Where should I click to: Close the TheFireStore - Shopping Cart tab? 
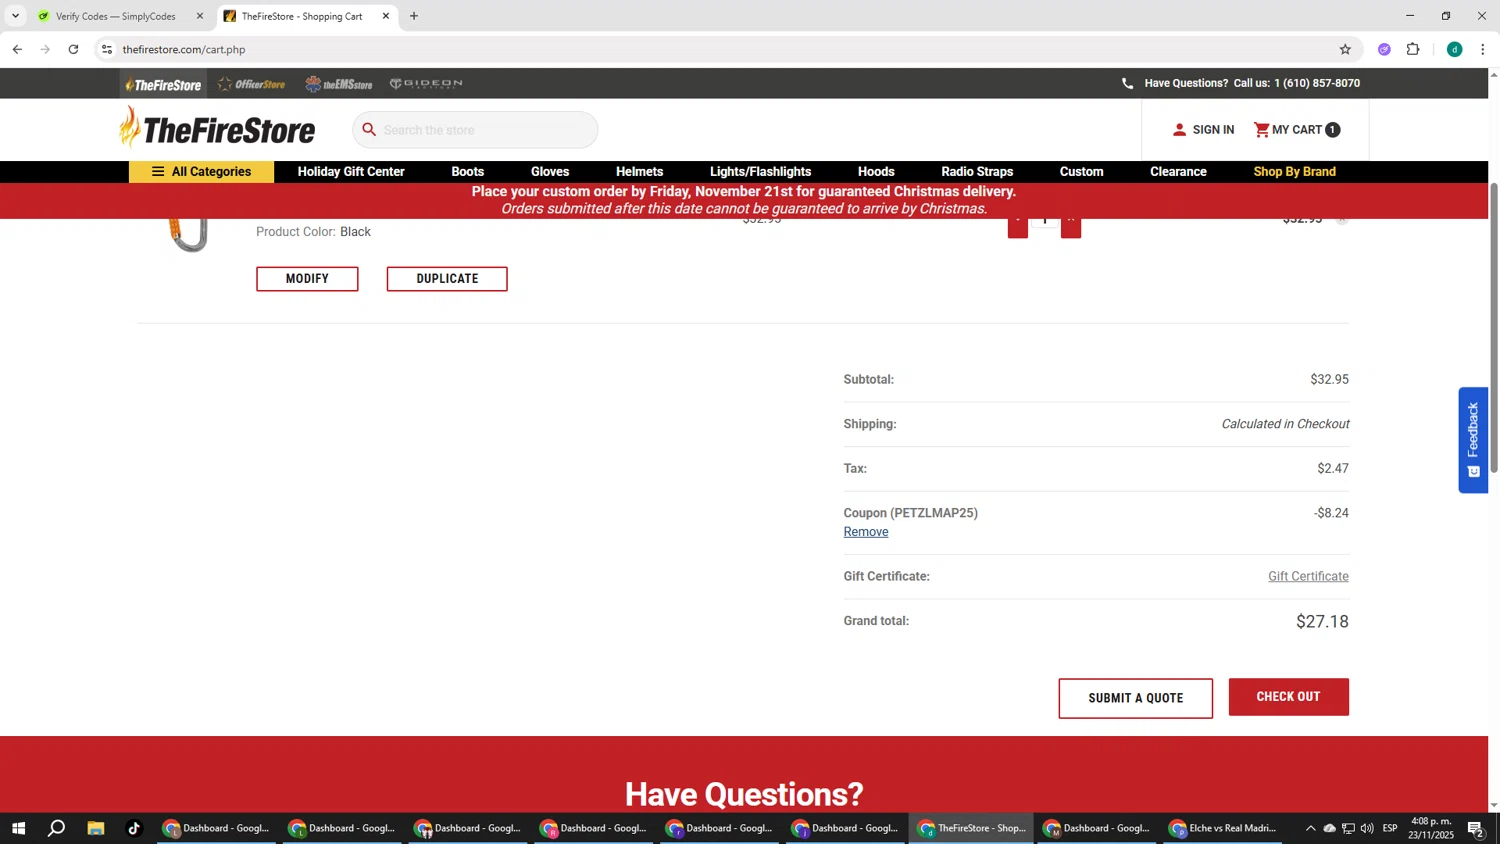click(x=386, y=16)
